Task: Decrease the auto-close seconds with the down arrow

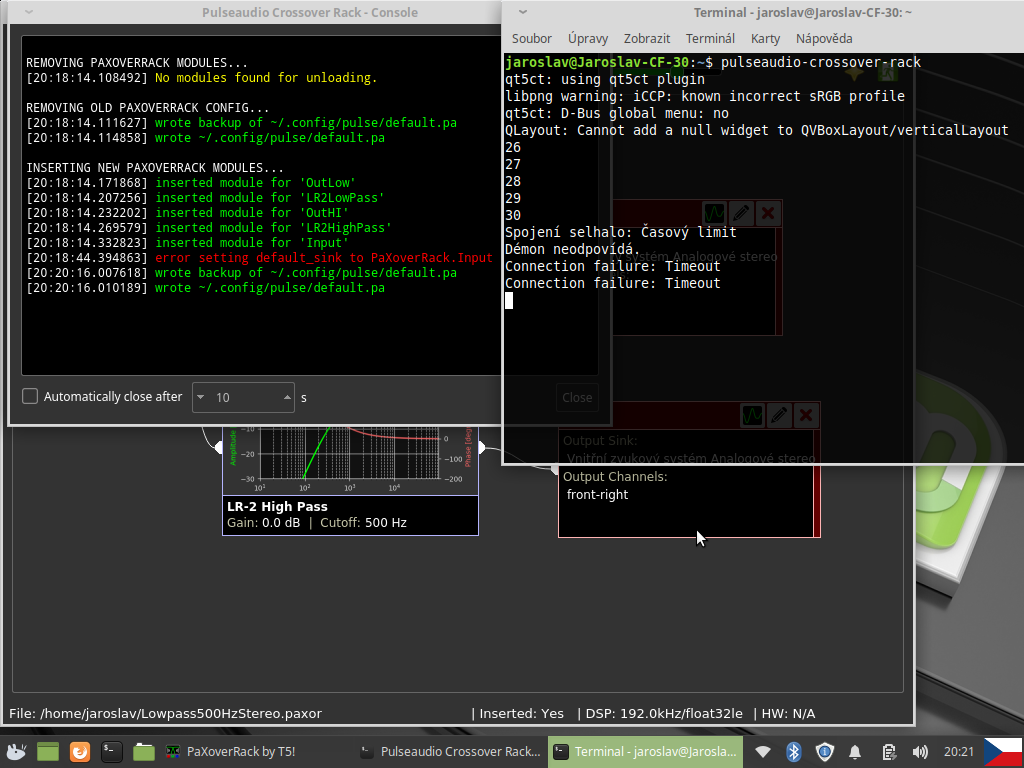Action: [x=200, y=397]
